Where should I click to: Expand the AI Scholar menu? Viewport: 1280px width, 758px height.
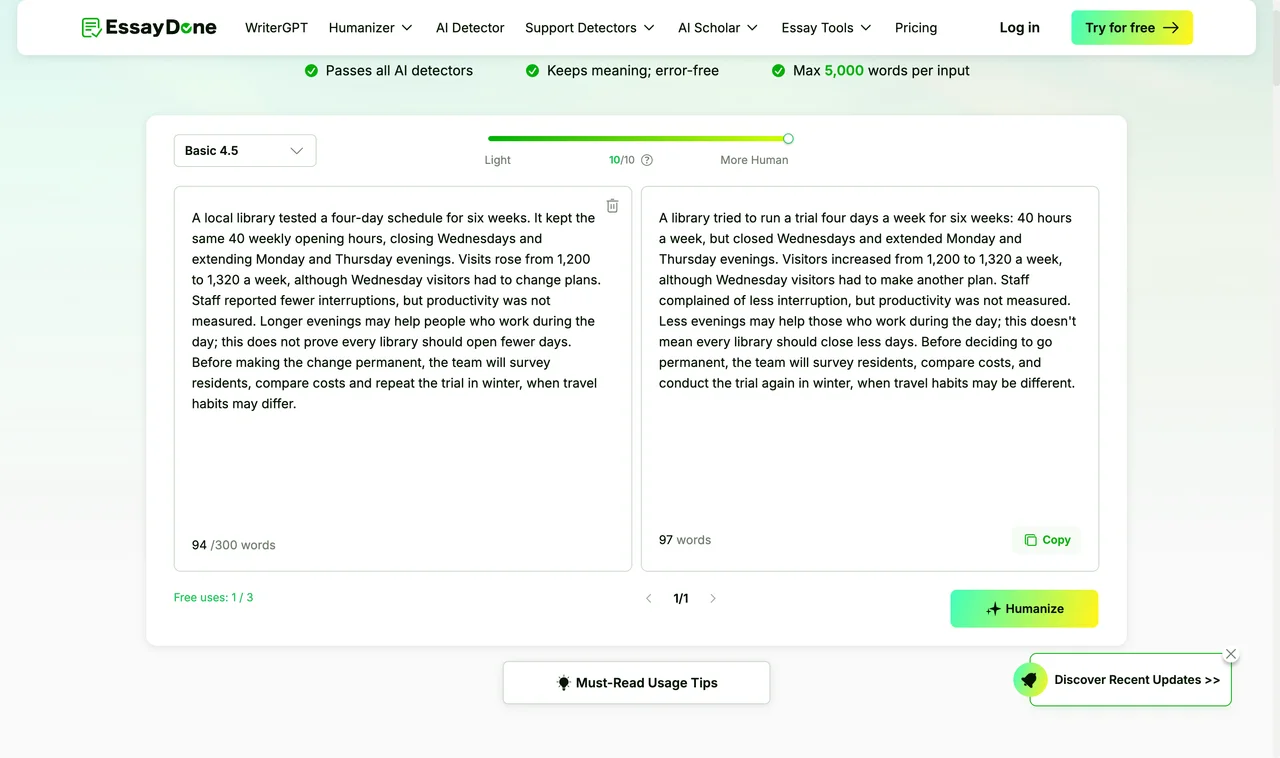coord(718,28)
